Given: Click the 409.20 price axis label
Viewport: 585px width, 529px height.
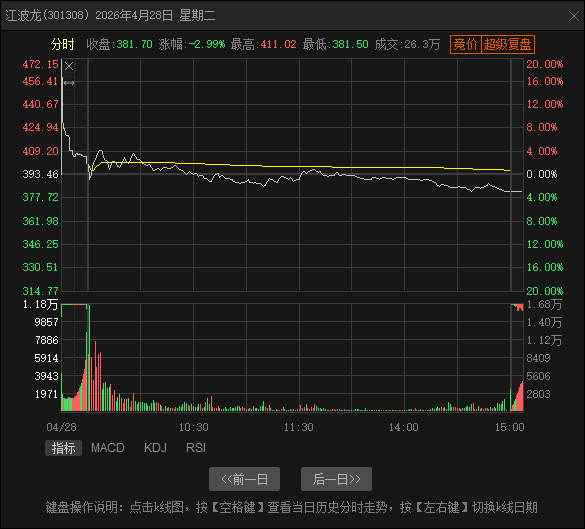Looking at the screenshot, I should [41, 151].
